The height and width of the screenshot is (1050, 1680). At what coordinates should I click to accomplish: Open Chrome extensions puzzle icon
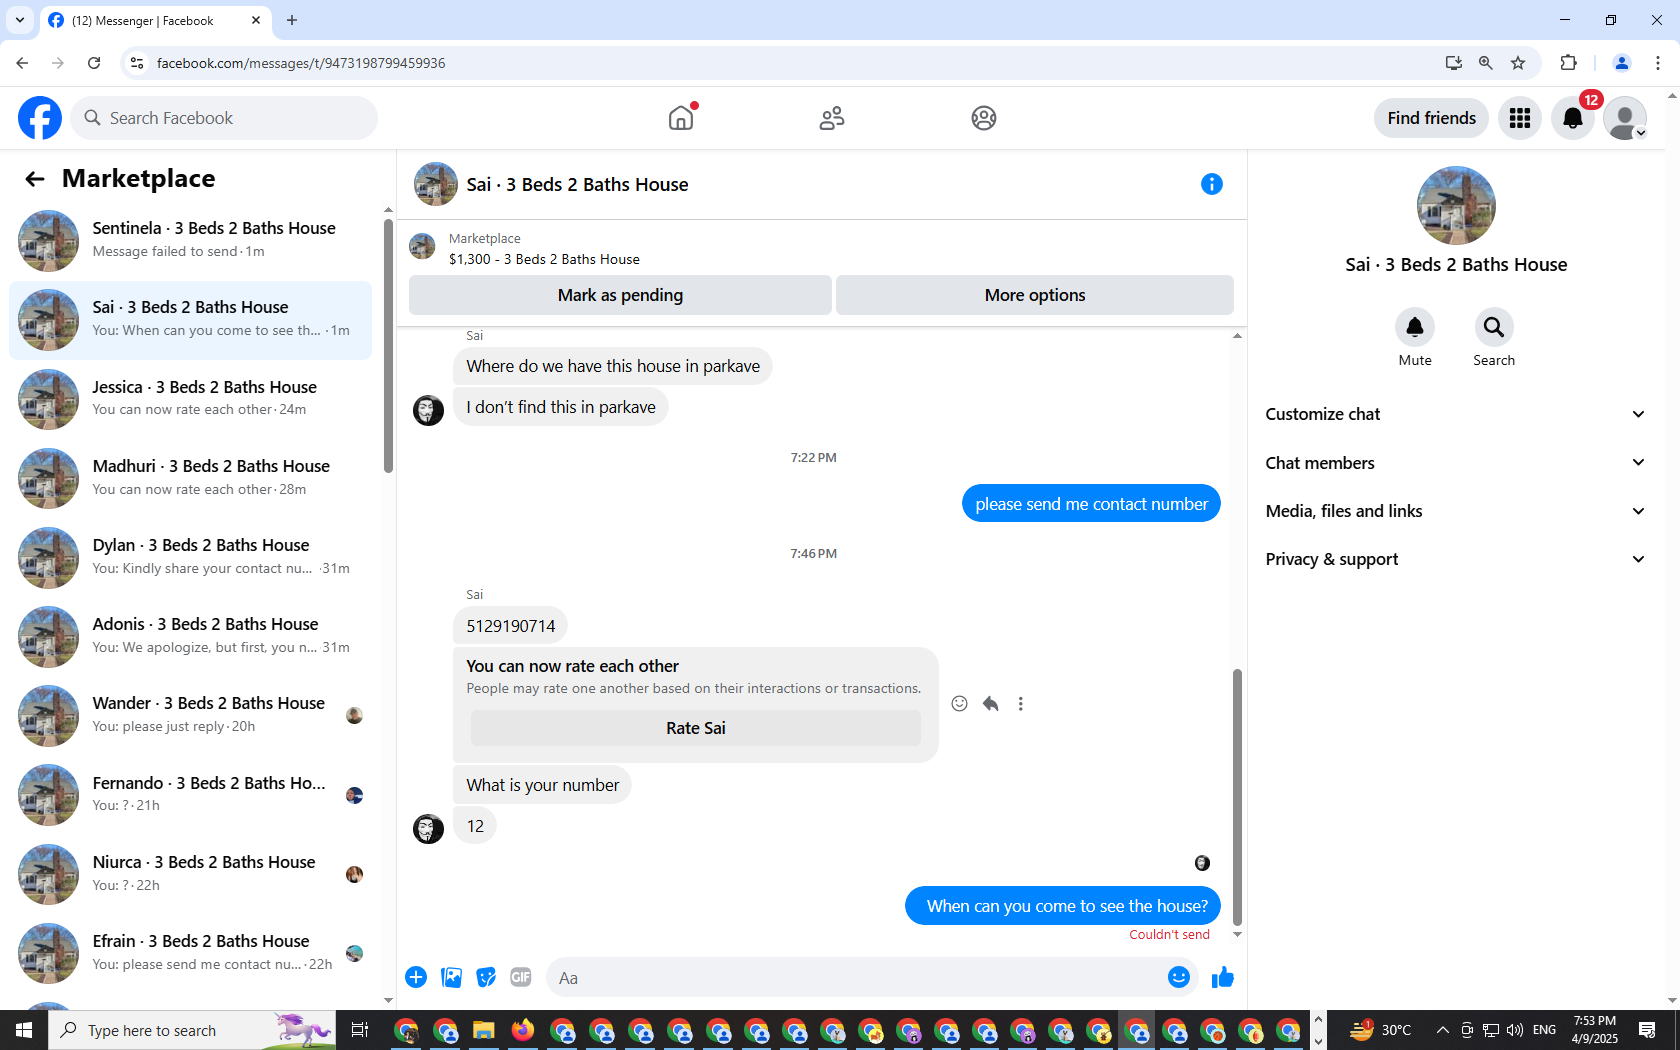pyautogui.click(x=1568, y=63)
